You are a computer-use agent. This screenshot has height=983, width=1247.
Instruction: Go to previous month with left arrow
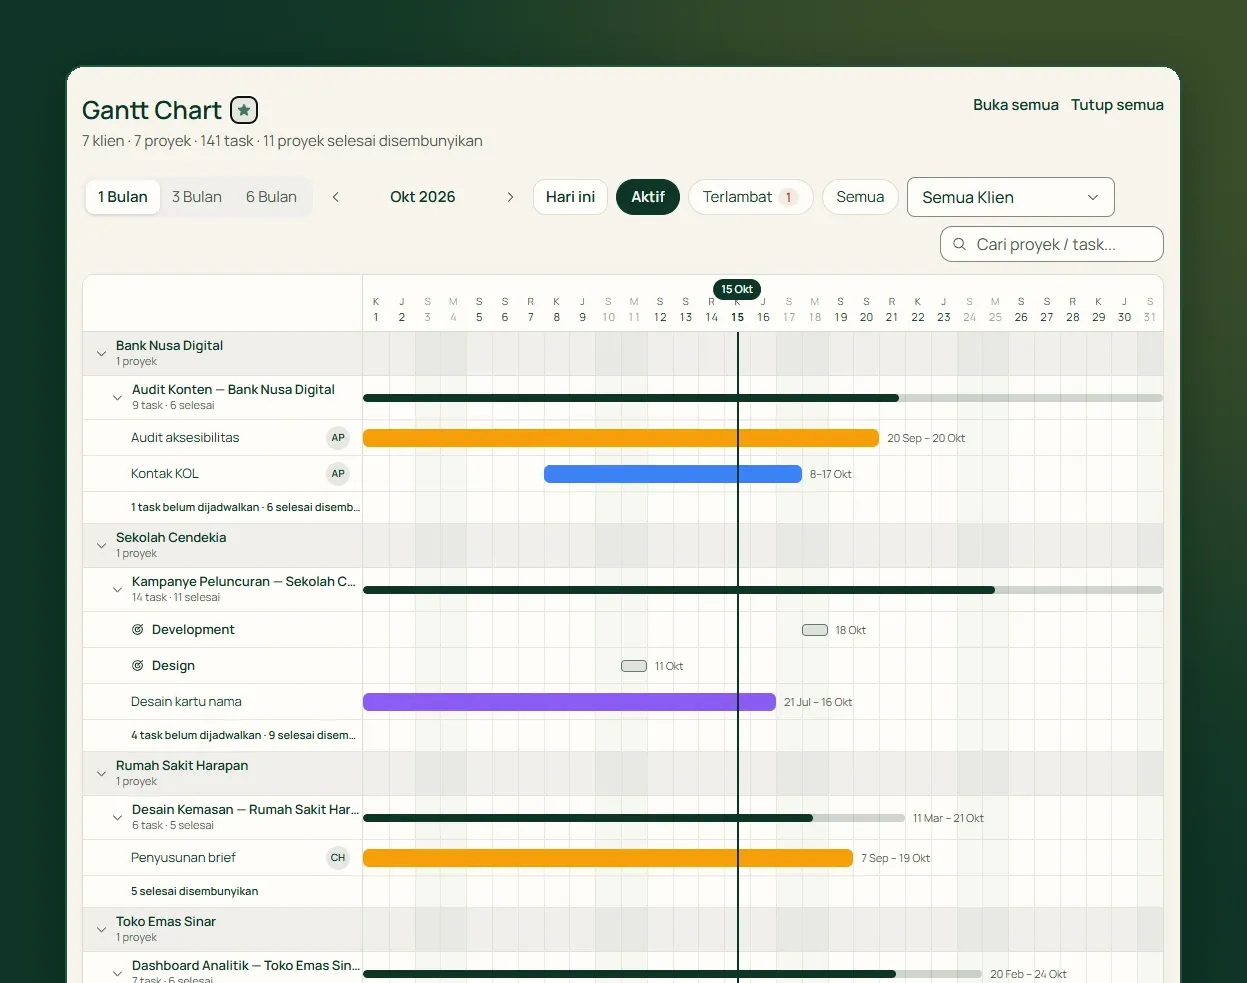tap(336, 197)
